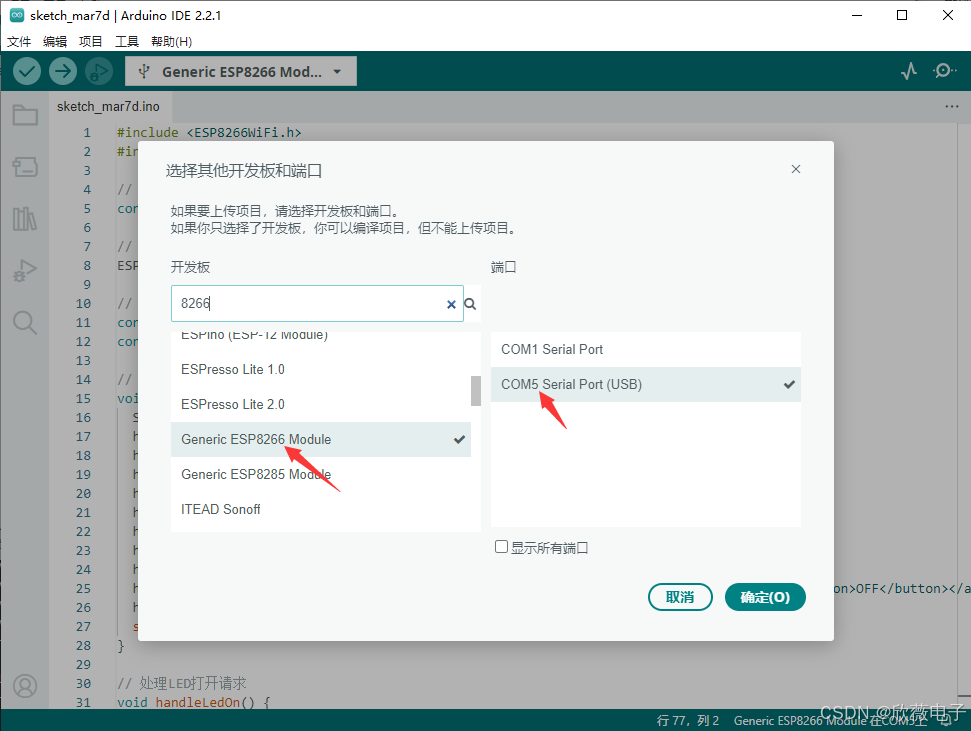
Task: Click the Upload arrow toolbar button
Action: pyautogui.click(x=63, y=71)
